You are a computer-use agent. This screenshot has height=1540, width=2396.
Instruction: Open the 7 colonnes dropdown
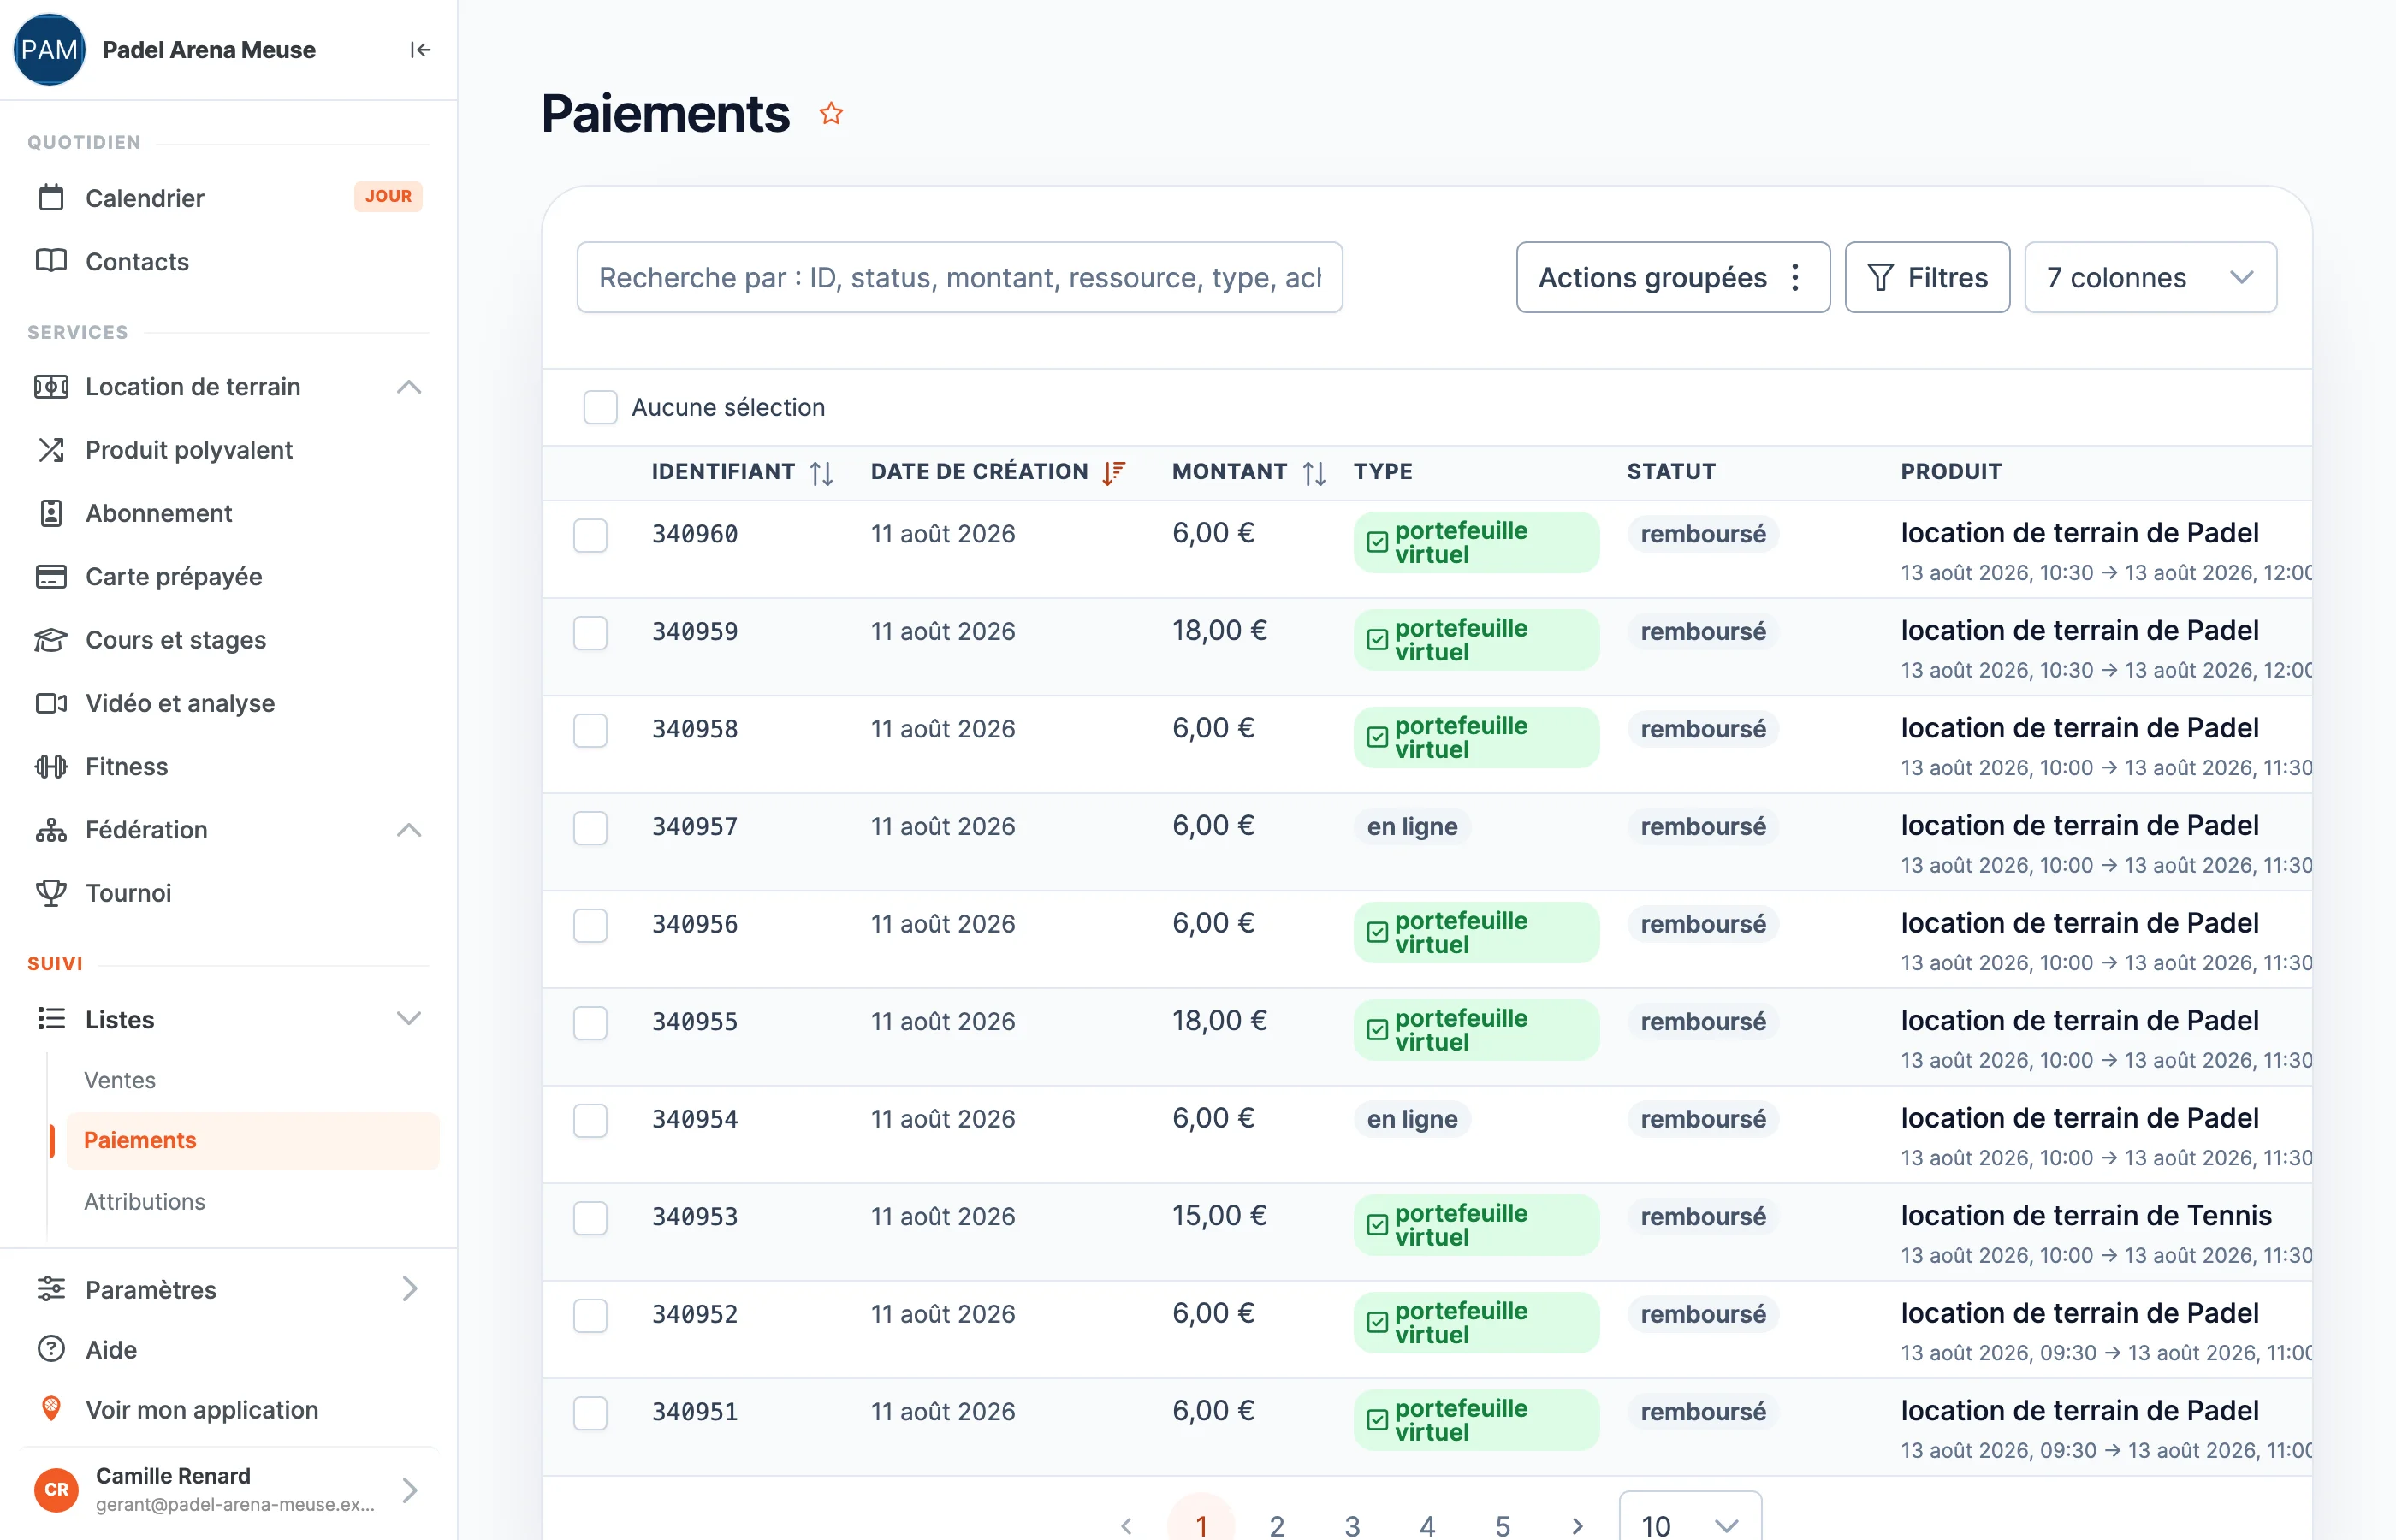[2150, 277]
